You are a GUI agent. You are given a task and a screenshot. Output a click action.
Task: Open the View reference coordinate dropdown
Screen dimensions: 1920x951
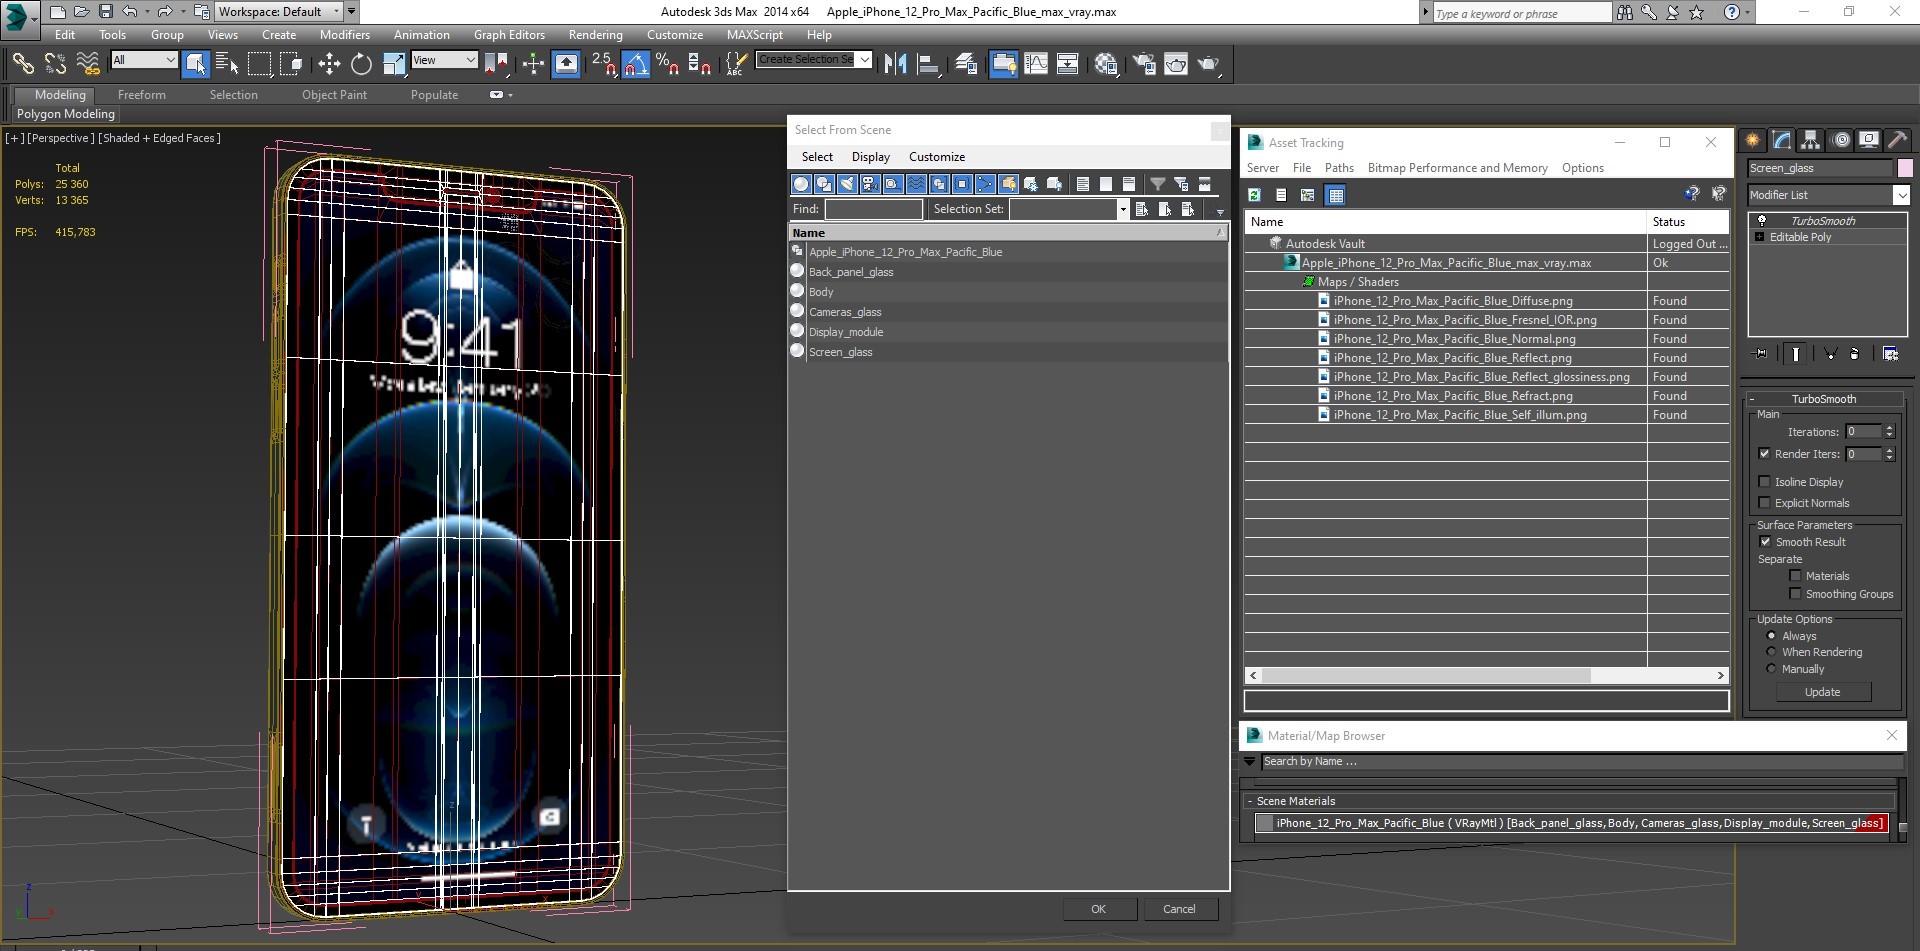[444, 60]
